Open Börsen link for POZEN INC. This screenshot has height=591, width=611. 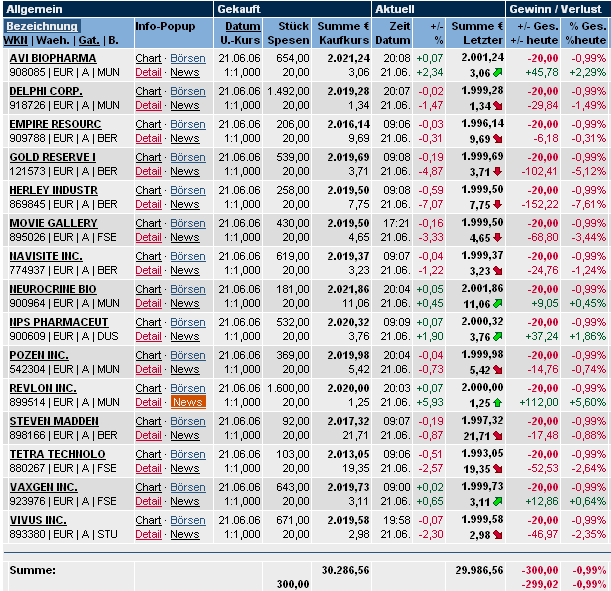point(188,356)
